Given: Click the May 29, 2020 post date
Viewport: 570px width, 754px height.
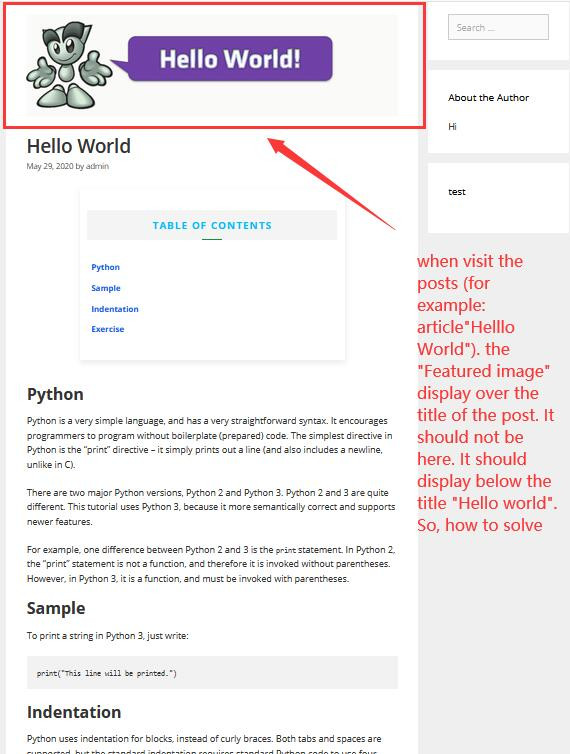Looking at the screenshot, I should pos(50,166).
